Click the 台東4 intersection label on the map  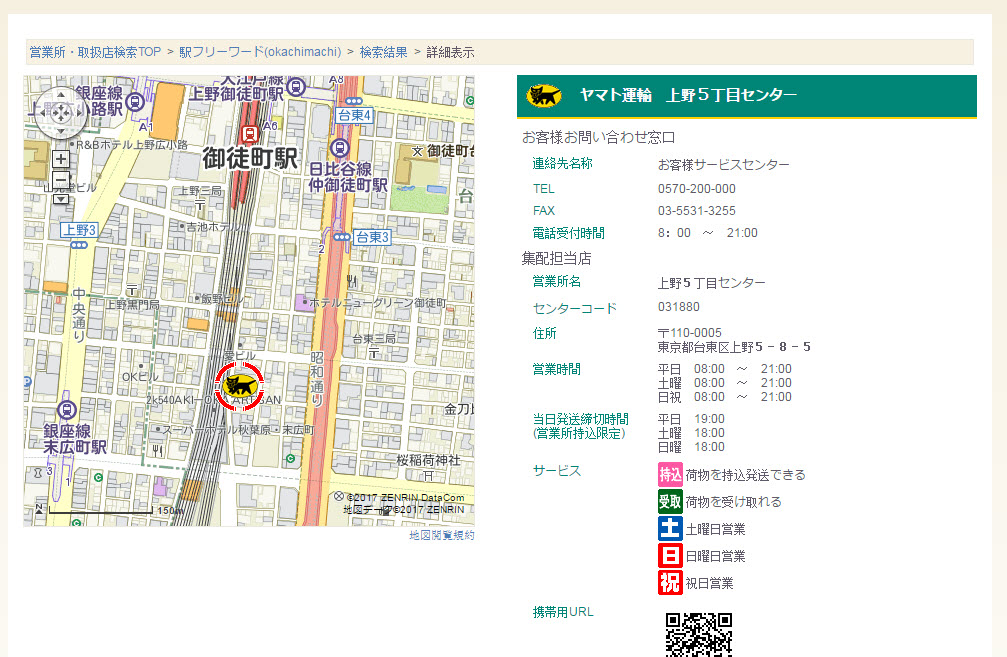[355, 116]
